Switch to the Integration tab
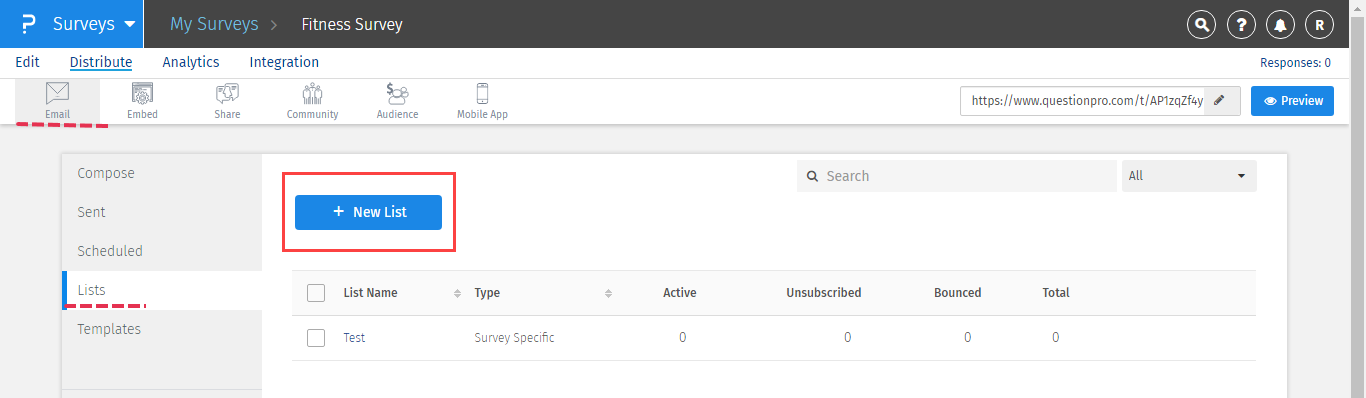The height and width of the screenshot is (398, 1366). click(x=284, y=62)
